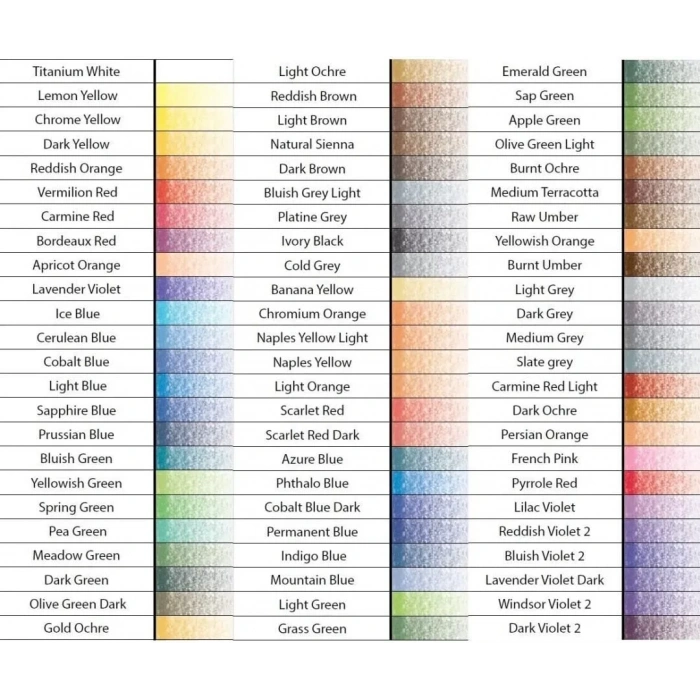Select the Pea Green swatch
700x700 pixels.
pyautogui.click(x=194, y=531)
